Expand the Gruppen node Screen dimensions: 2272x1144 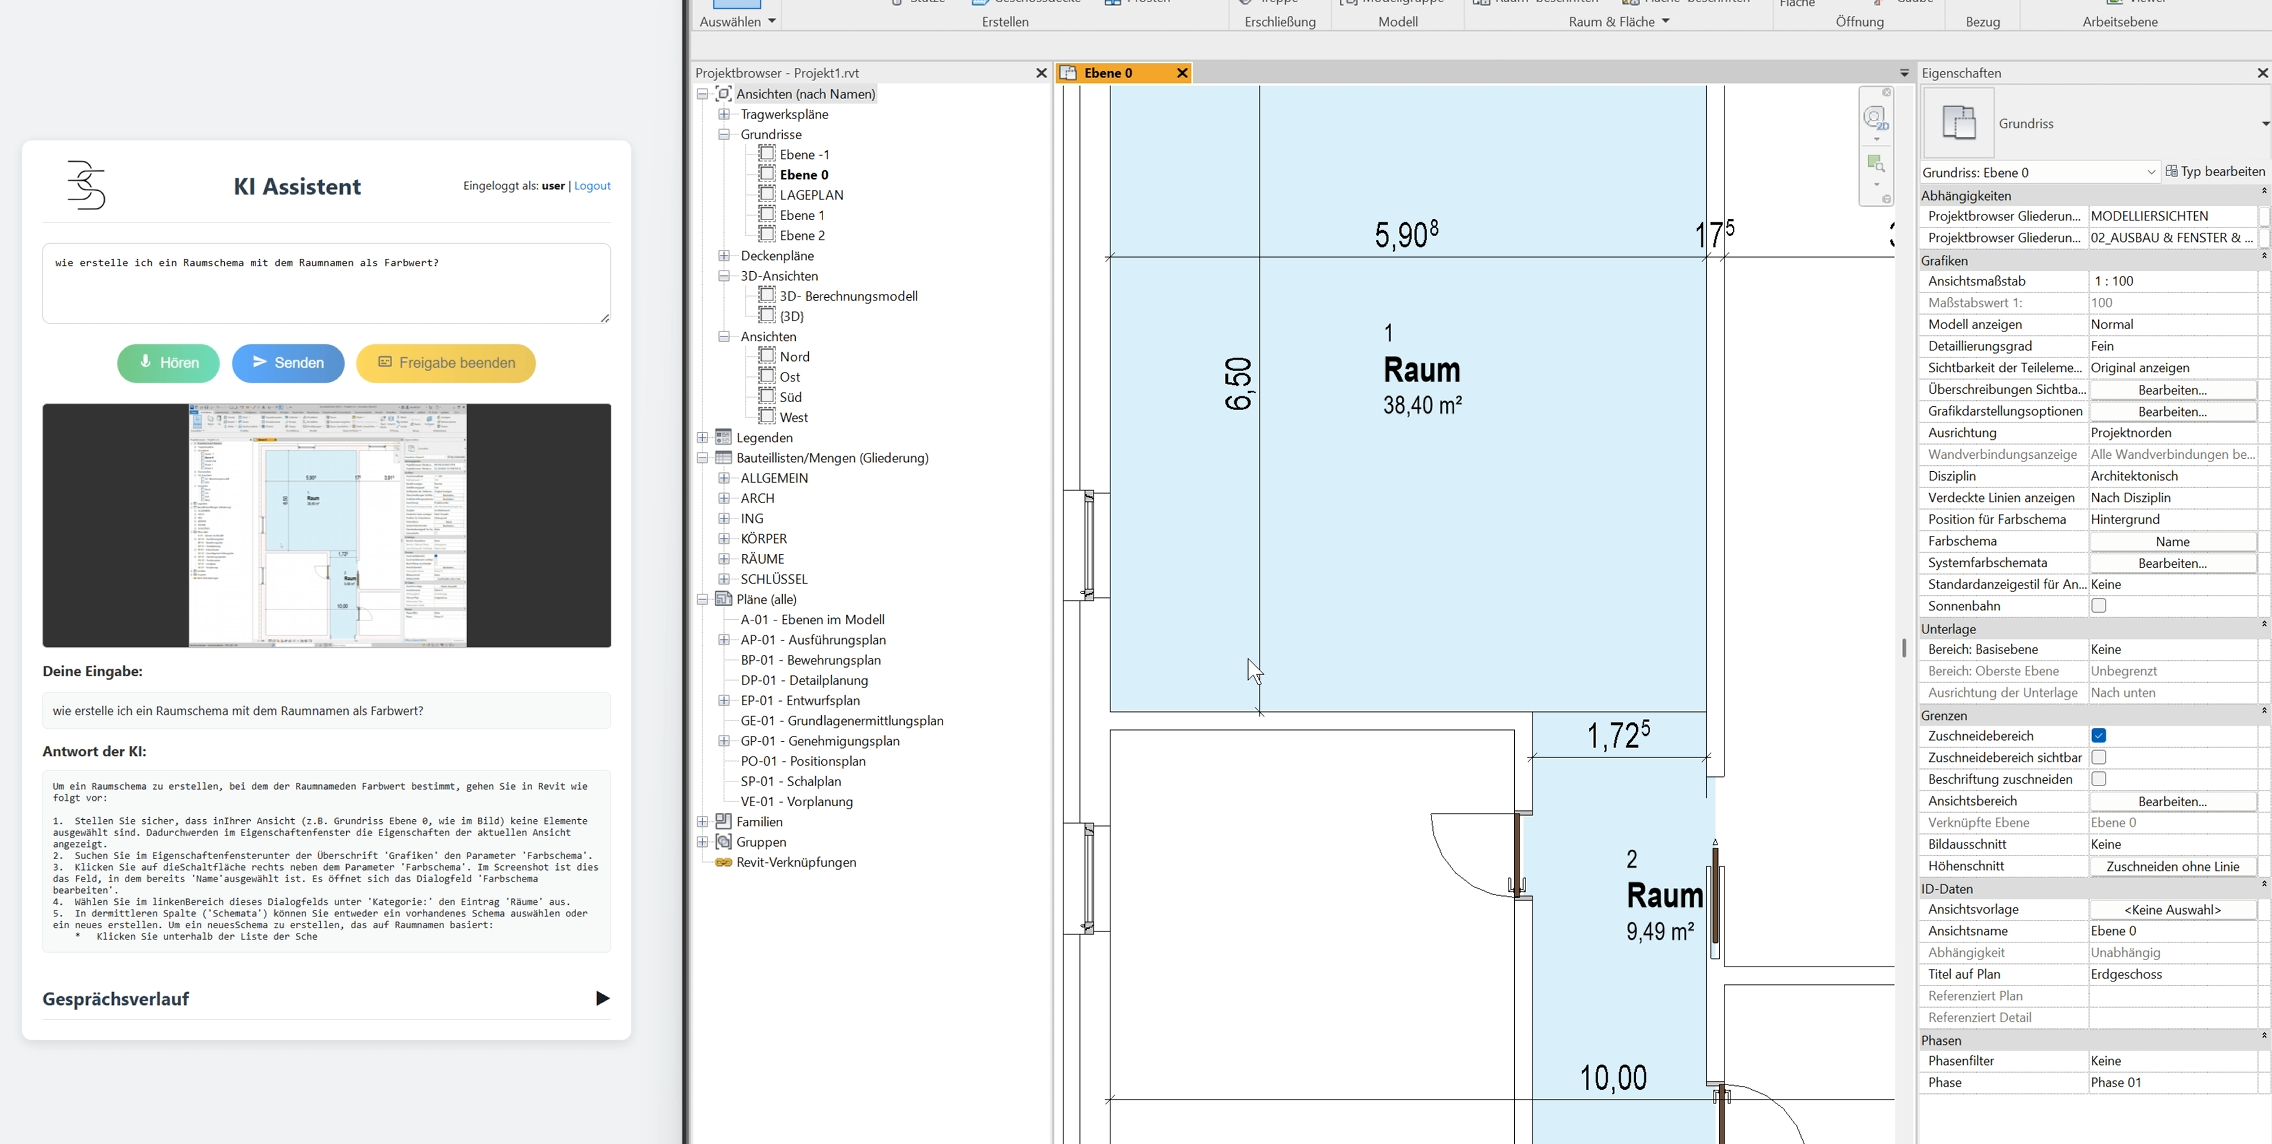pyautogui.click(x=703, y=842)
